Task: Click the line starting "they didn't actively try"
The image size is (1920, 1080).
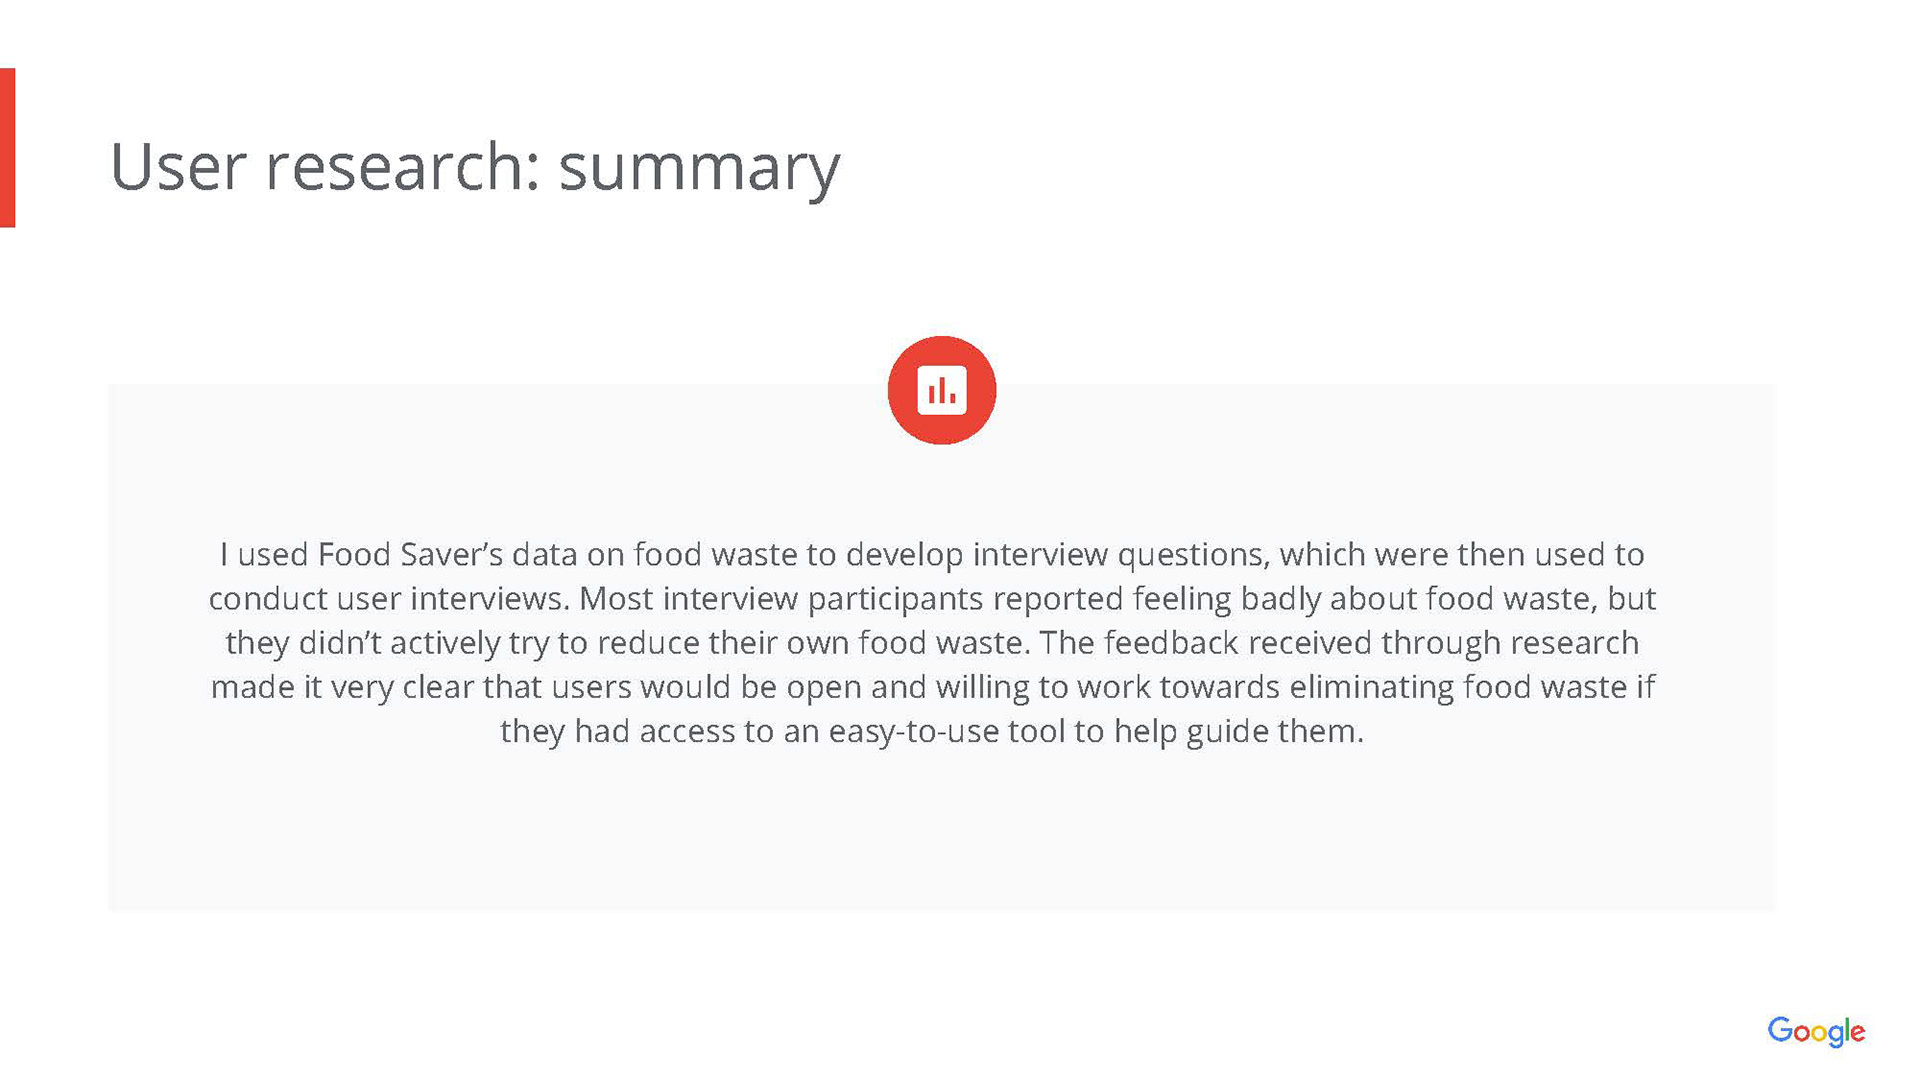Action: click(x=932, y=642)
